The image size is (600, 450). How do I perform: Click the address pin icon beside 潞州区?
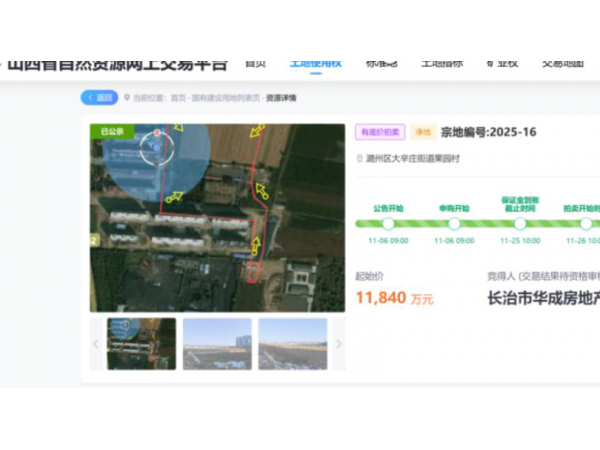tap(359, 159)
